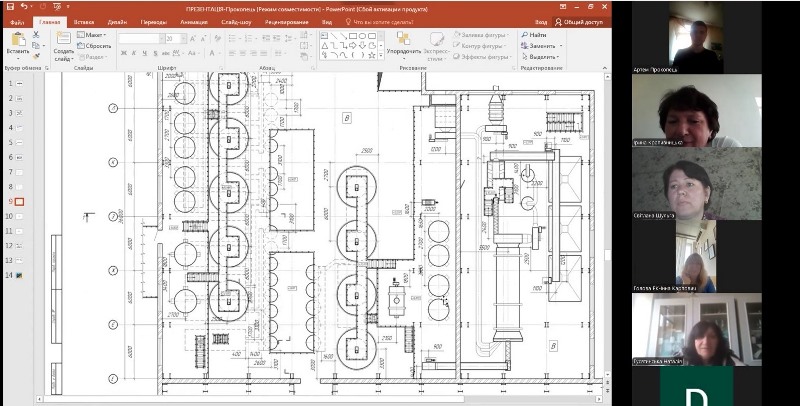Clear all formatting icon

pos(218,39)
